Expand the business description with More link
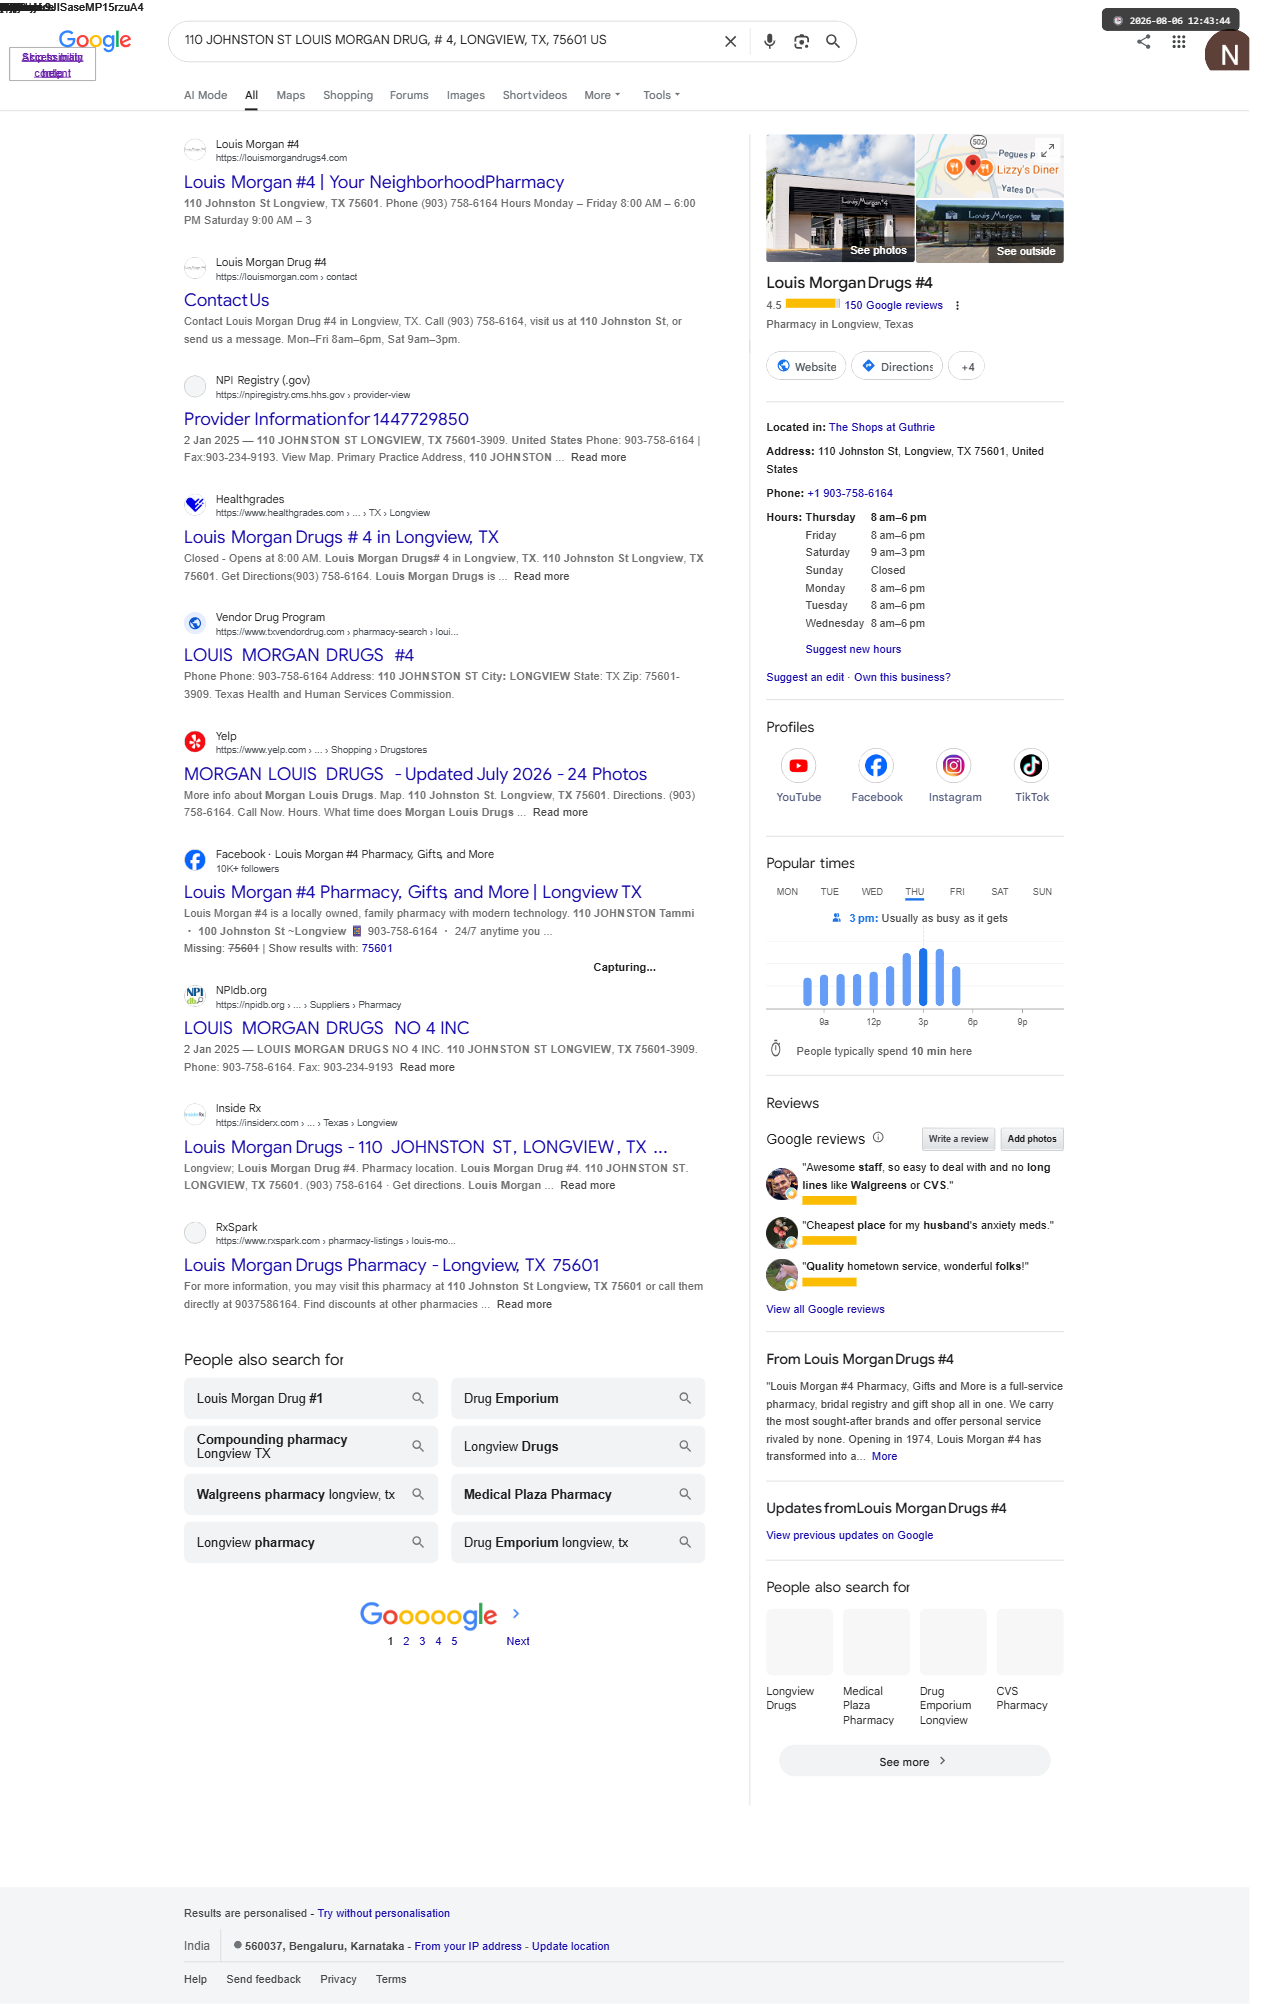The height and width of the screenshot is (2004, 1264). (884, 1457)
